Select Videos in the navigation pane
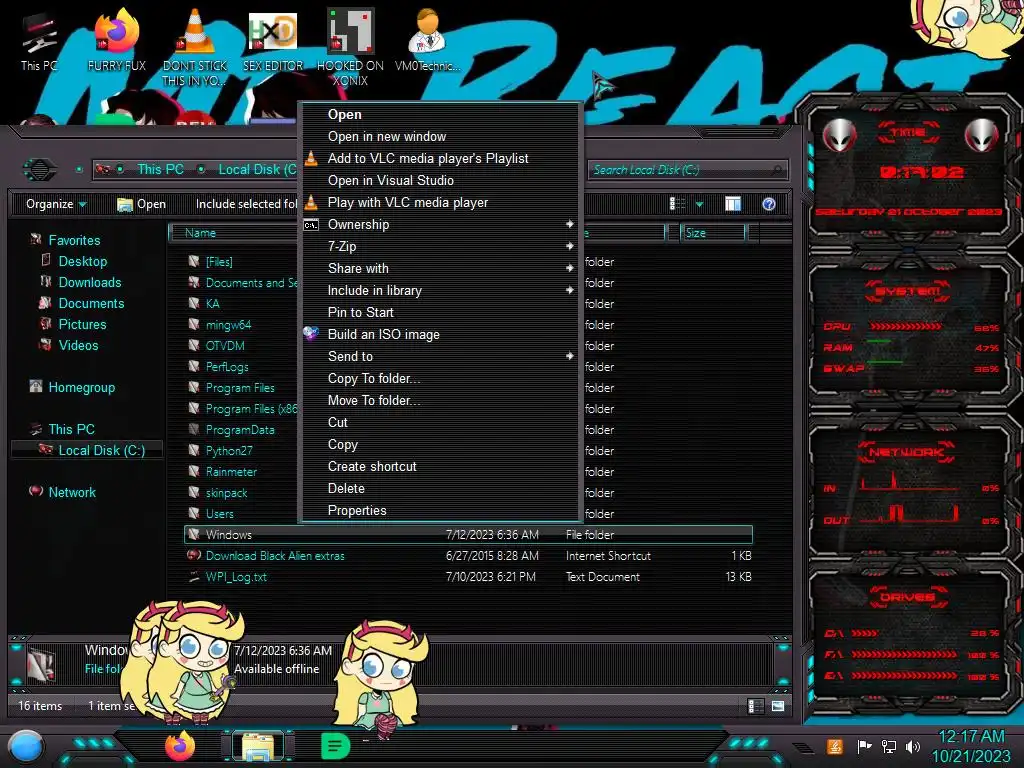This screenshot has height=768, width=1024. pyautogui.click(x=78, y=345)
